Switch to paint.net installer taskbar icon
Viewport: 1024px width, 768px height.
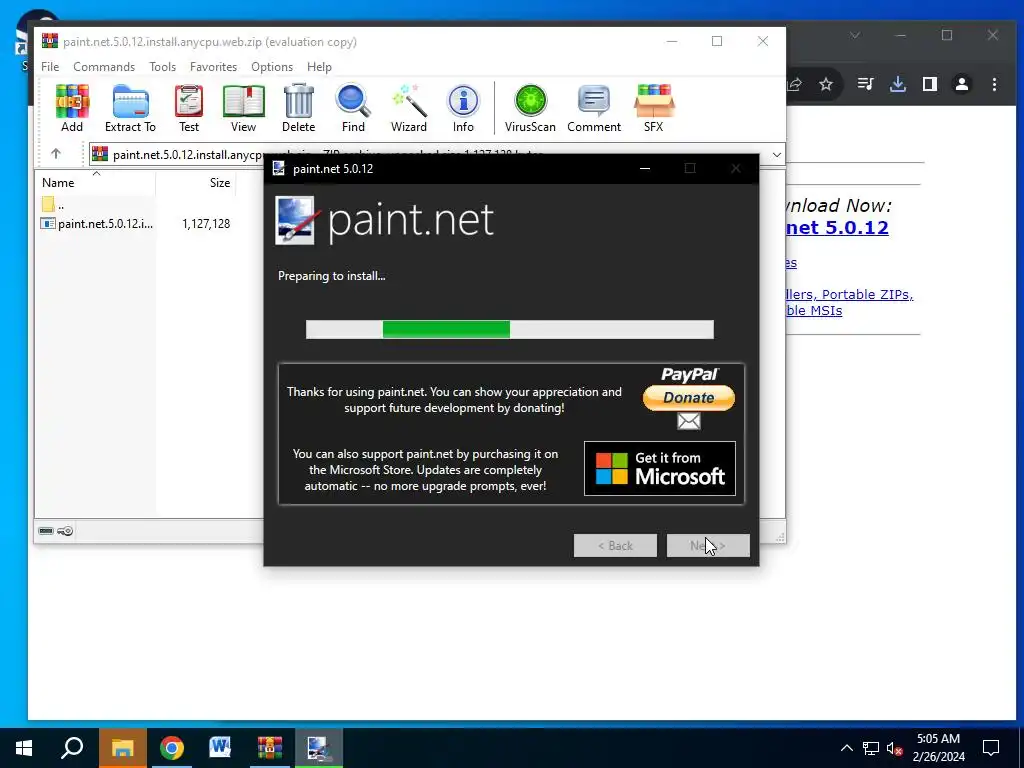click(318, 748)
